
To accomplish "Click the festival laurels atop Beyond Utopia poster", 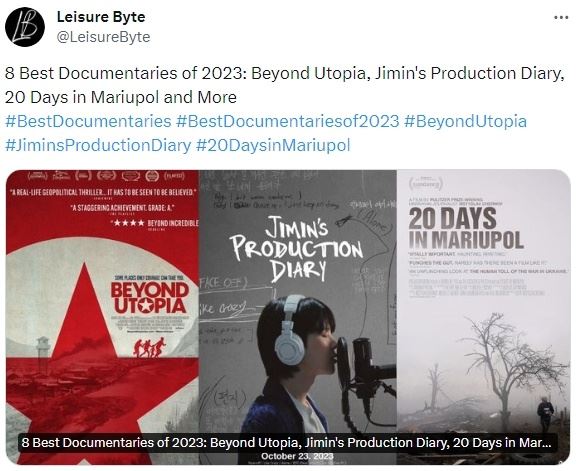I will (x=106, y=176).
